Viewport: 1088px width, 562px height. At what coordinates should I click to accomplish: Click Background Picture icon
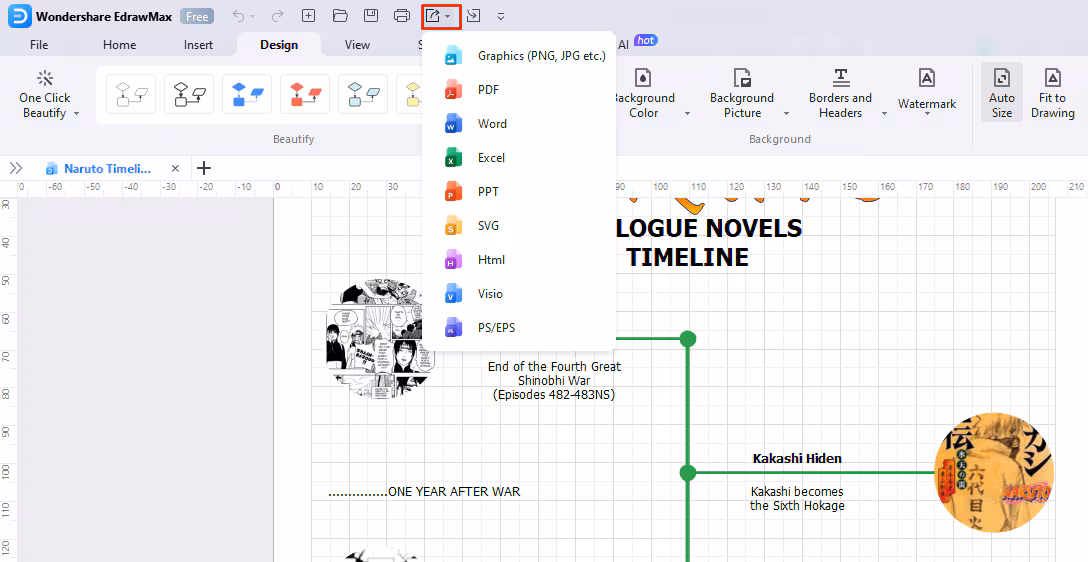(742, 78)
